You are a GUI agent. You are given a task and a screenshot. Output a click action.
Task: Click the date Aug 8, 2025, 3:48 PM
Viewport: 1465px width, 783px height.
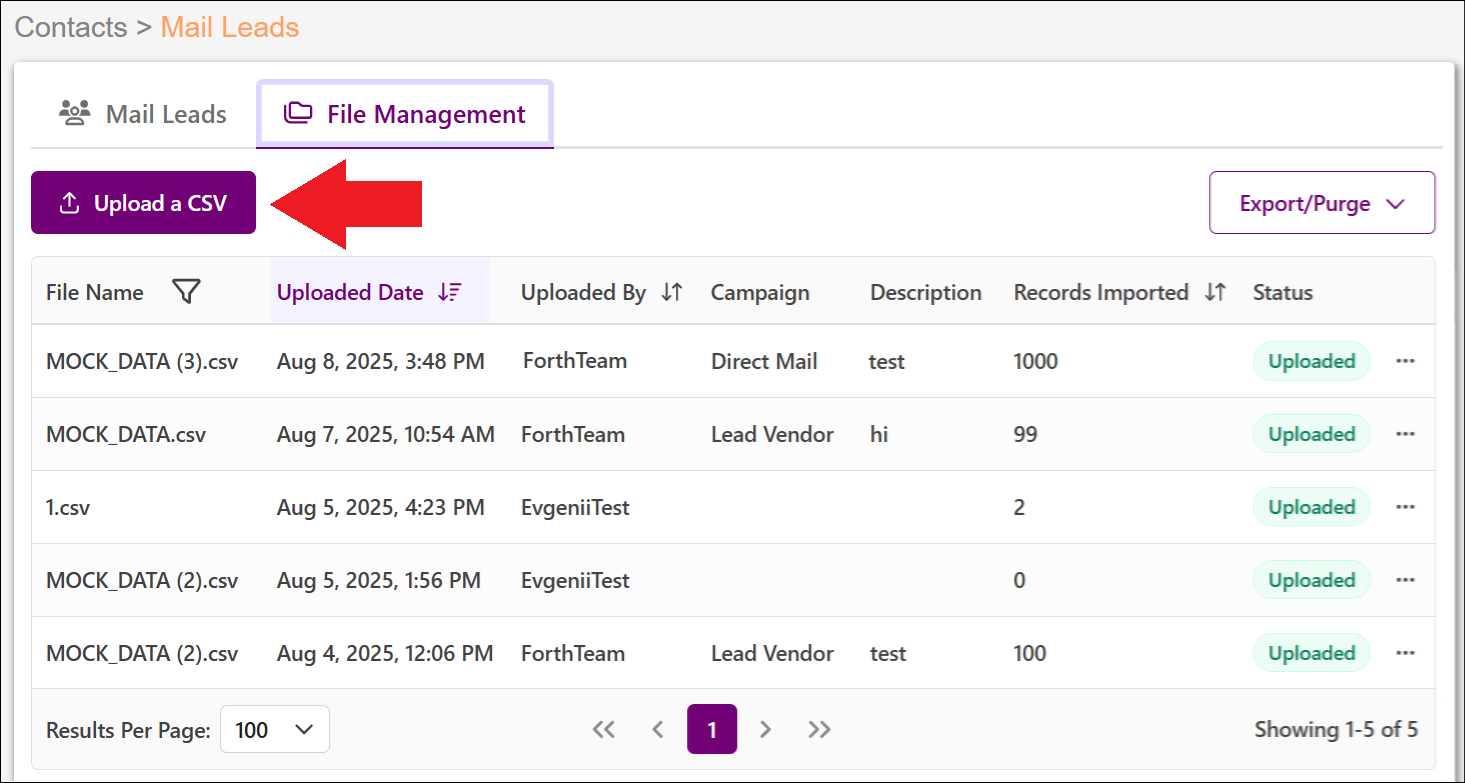point(381,361)
